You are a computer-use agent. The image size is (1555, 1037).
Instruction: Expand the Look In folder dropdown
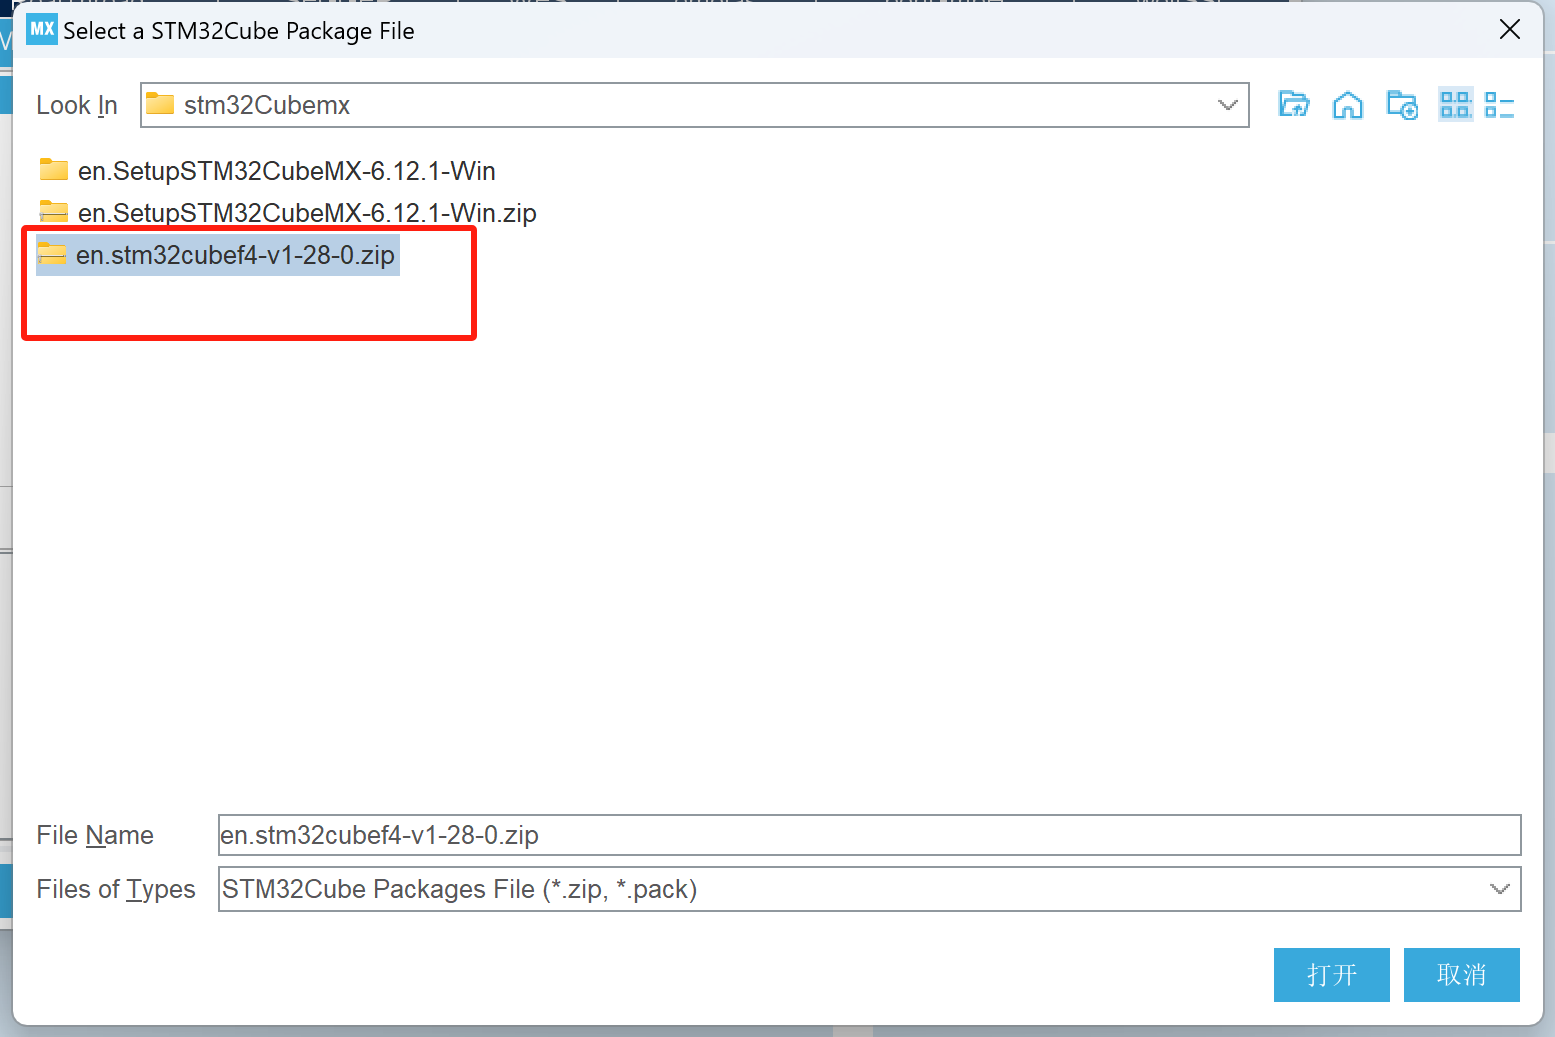point(1227,105)
